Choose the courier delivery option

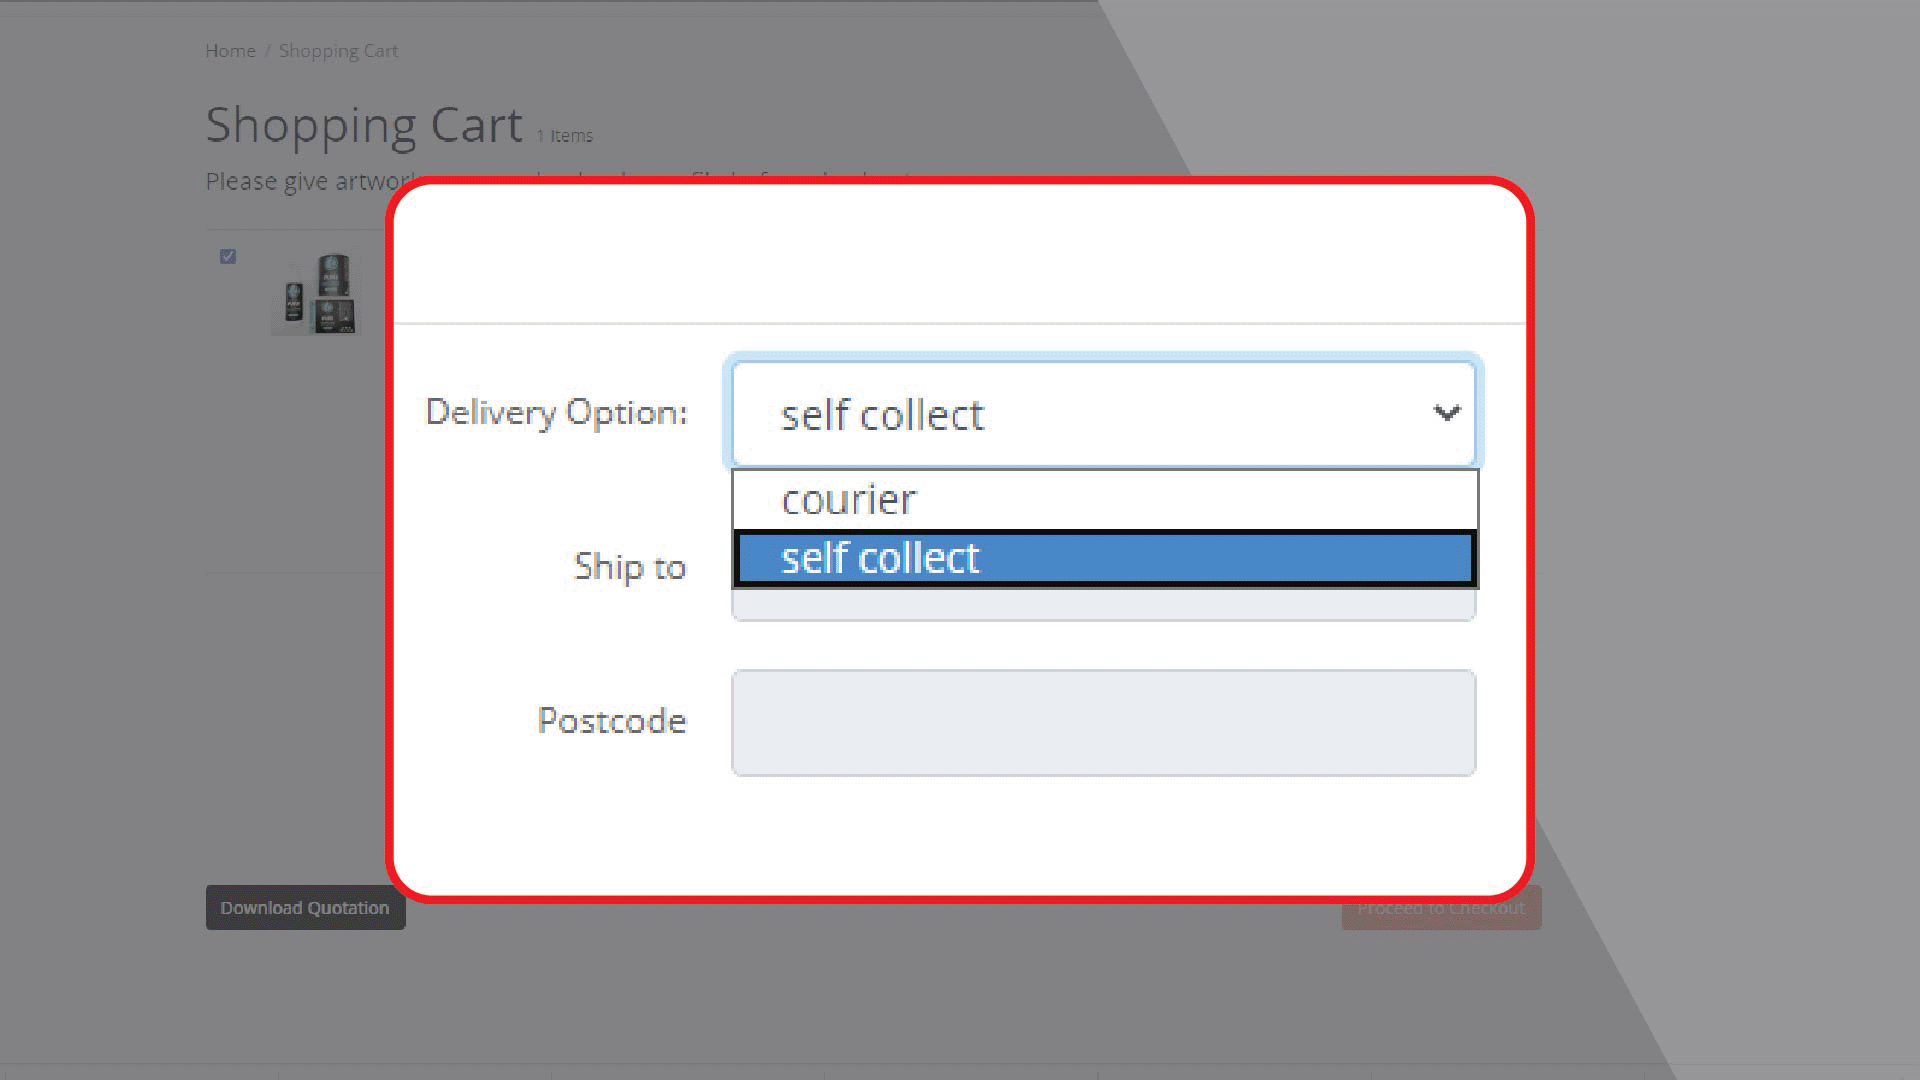coord(848,500)
